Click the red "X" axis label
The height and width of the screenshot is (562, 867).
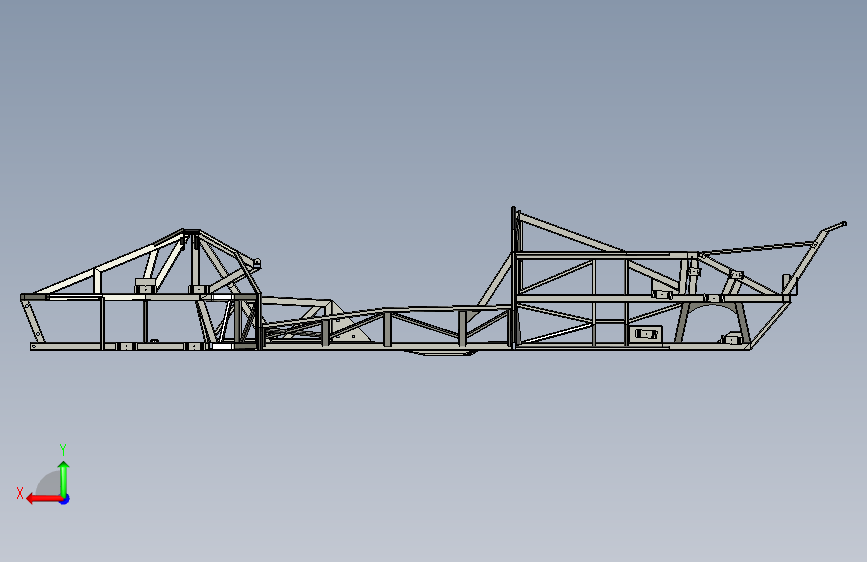(20, 493)
